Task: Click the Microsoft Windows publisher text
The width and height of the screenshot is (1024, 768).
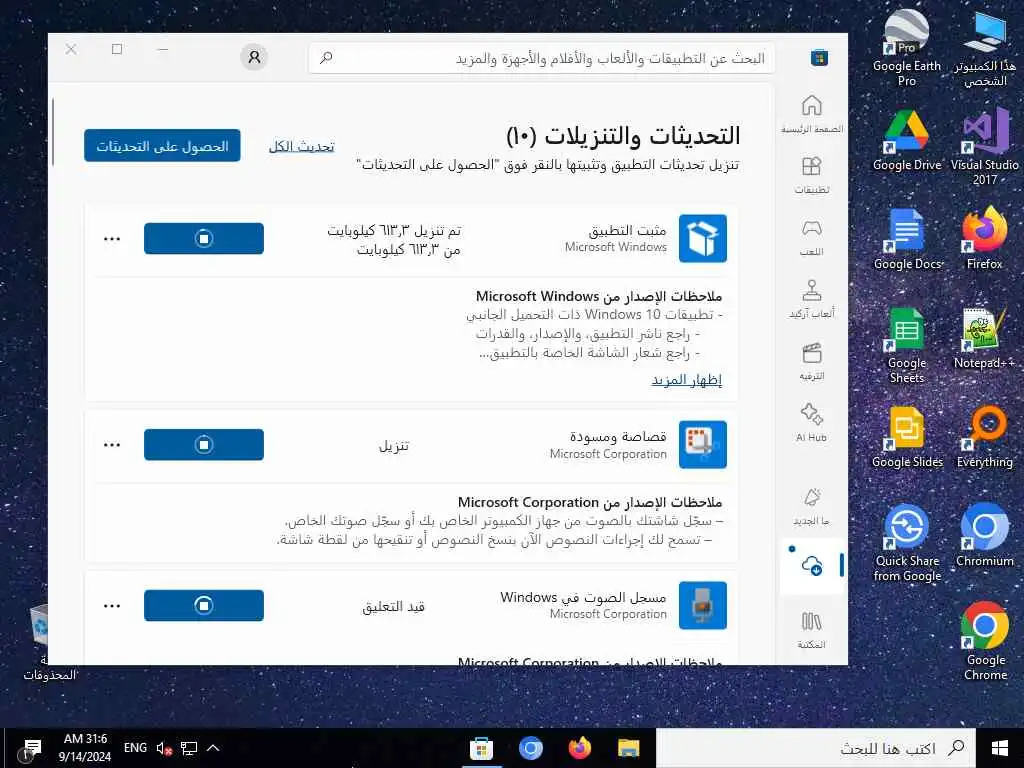Action: 616,247
